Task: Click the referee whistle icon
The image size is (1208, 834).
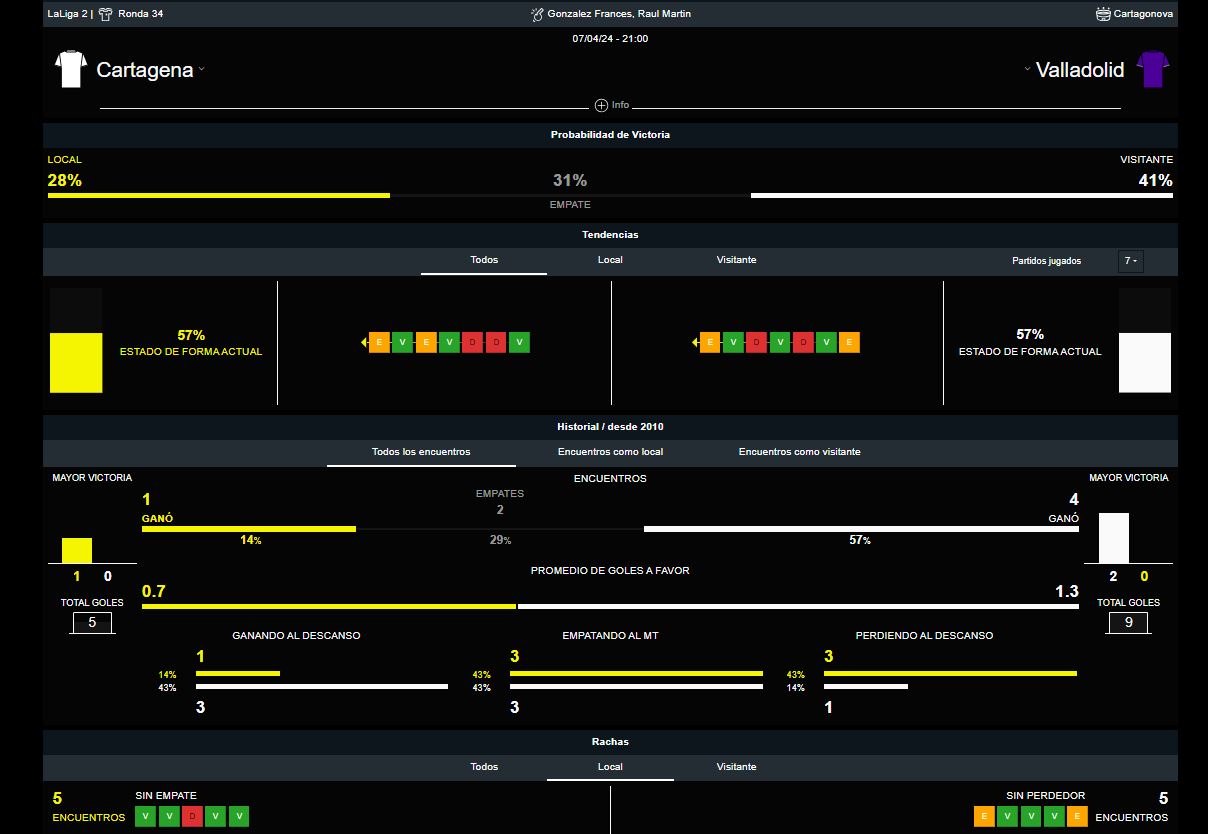Action: pos(538,14)
